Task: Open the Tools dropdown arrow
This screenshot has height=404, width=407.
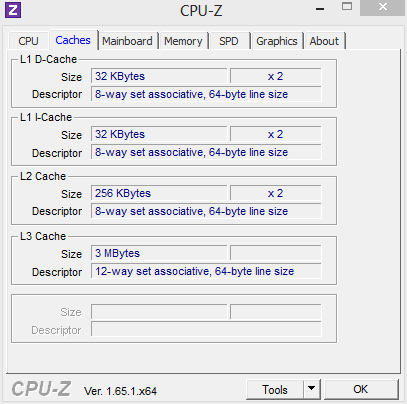Action: (312, 389)
